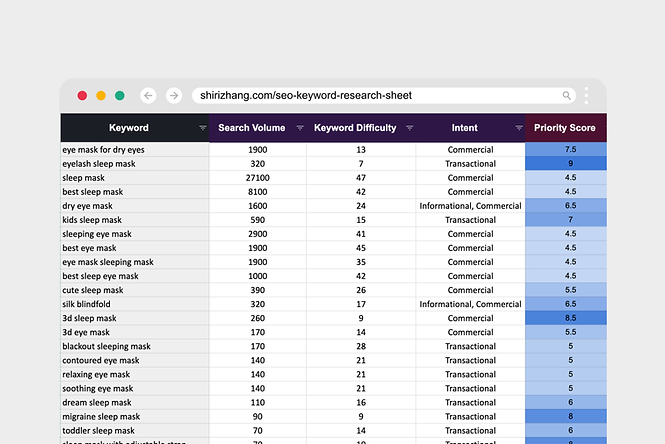Image resolution: width=665 pixels, height=444 pixels.
Task: Click the 'dry eye mask' keyword cell
Action: coord(134,206)
